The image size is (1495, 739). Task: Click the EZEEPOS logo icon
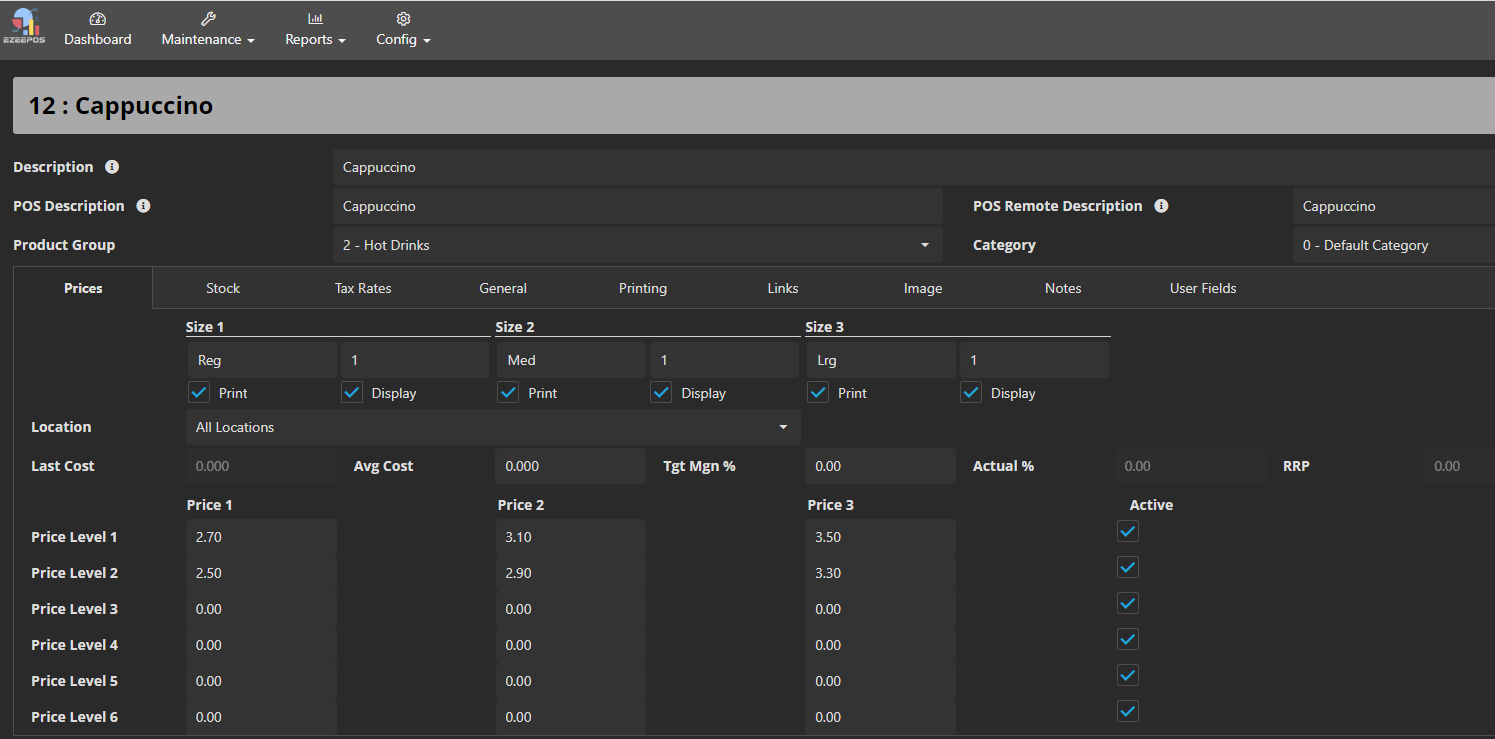[24, 26]
